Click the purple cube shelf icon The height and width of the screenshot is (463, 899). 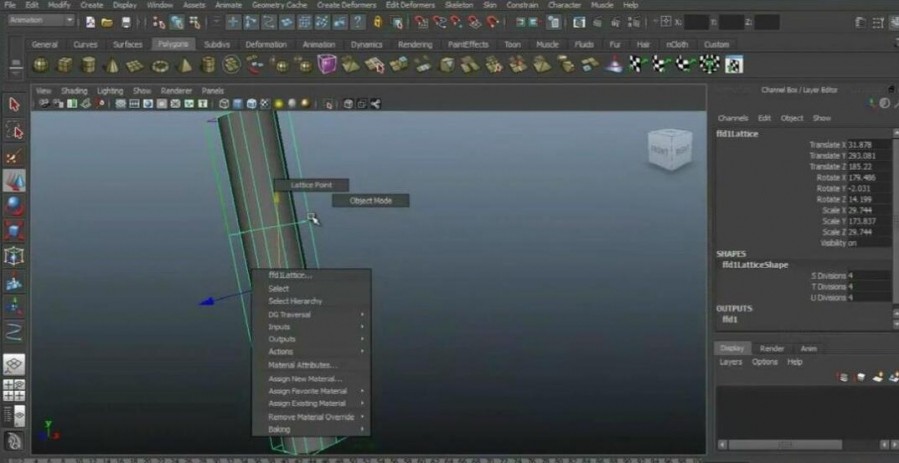(327, 64)
